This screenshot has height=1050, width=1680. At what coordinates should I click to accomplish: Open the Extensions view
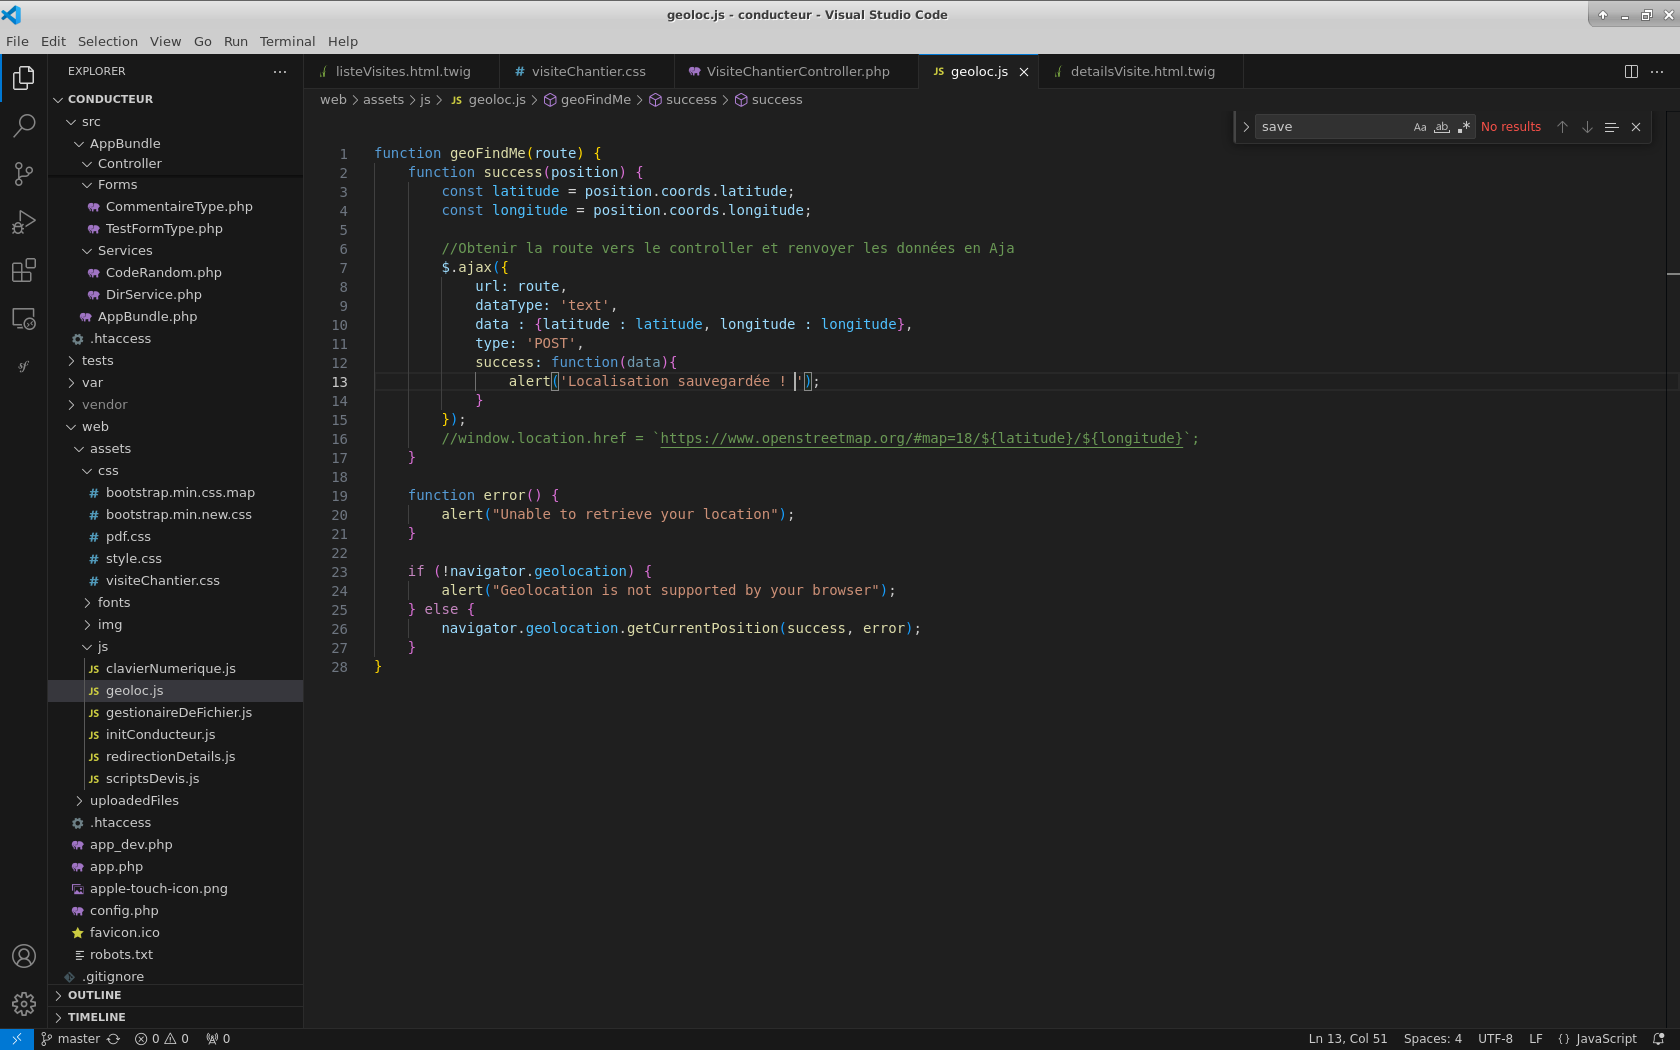[x=24, y=271]
